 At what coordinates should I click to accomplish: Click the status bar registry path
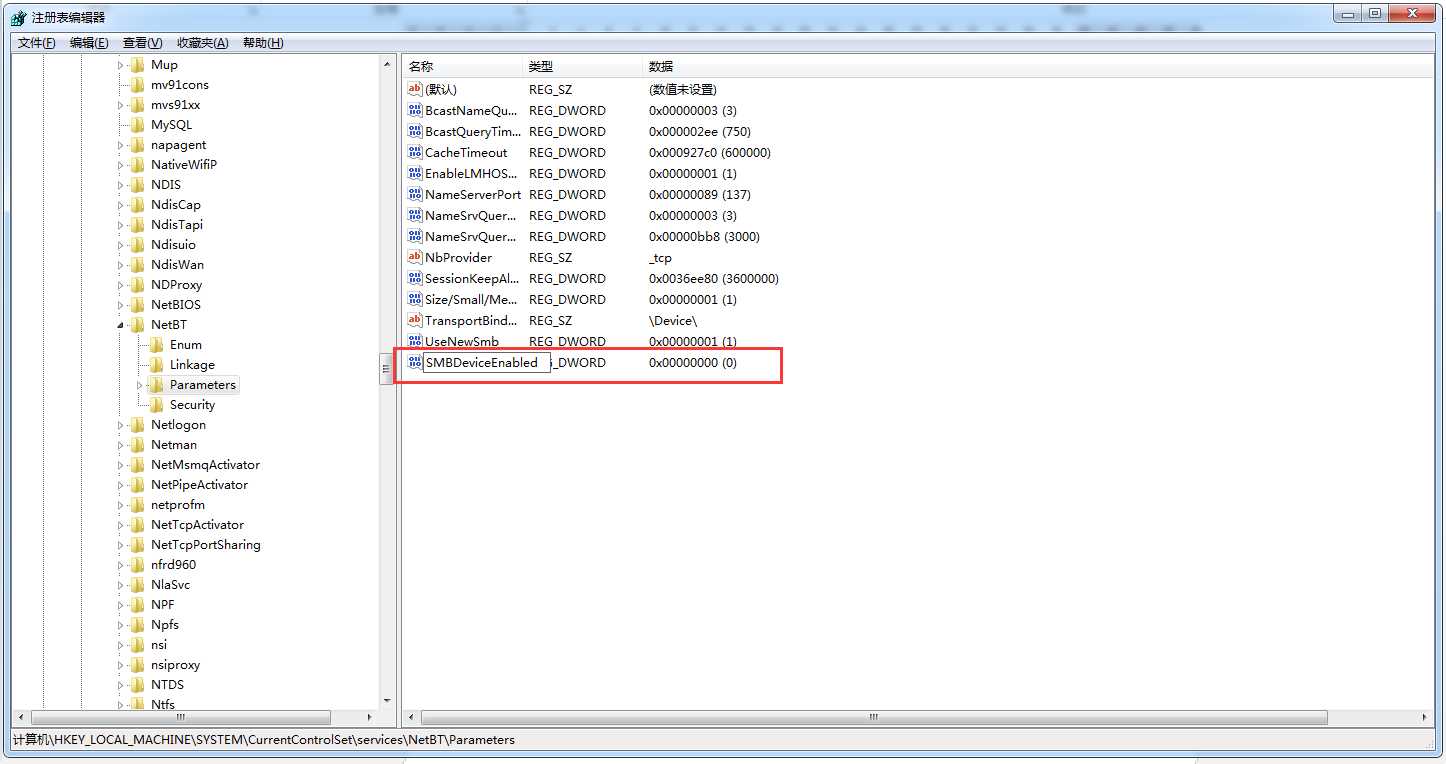(x=264, y=740)
